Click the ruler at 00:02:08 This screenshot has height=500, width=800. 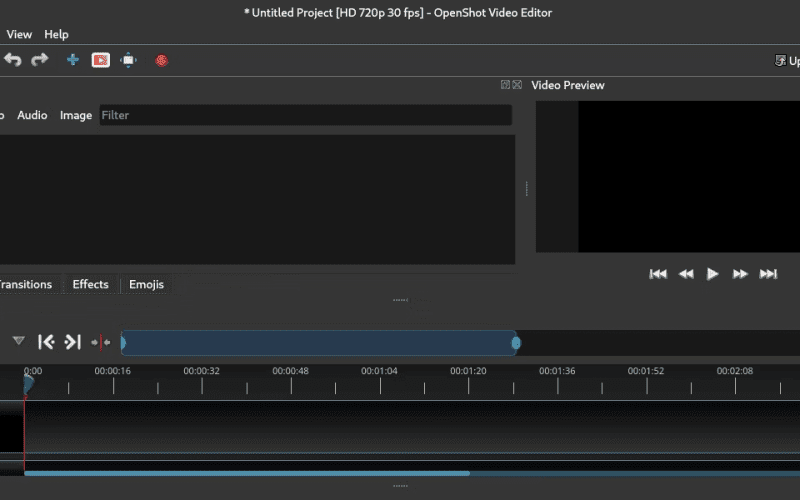coord(735,371)
